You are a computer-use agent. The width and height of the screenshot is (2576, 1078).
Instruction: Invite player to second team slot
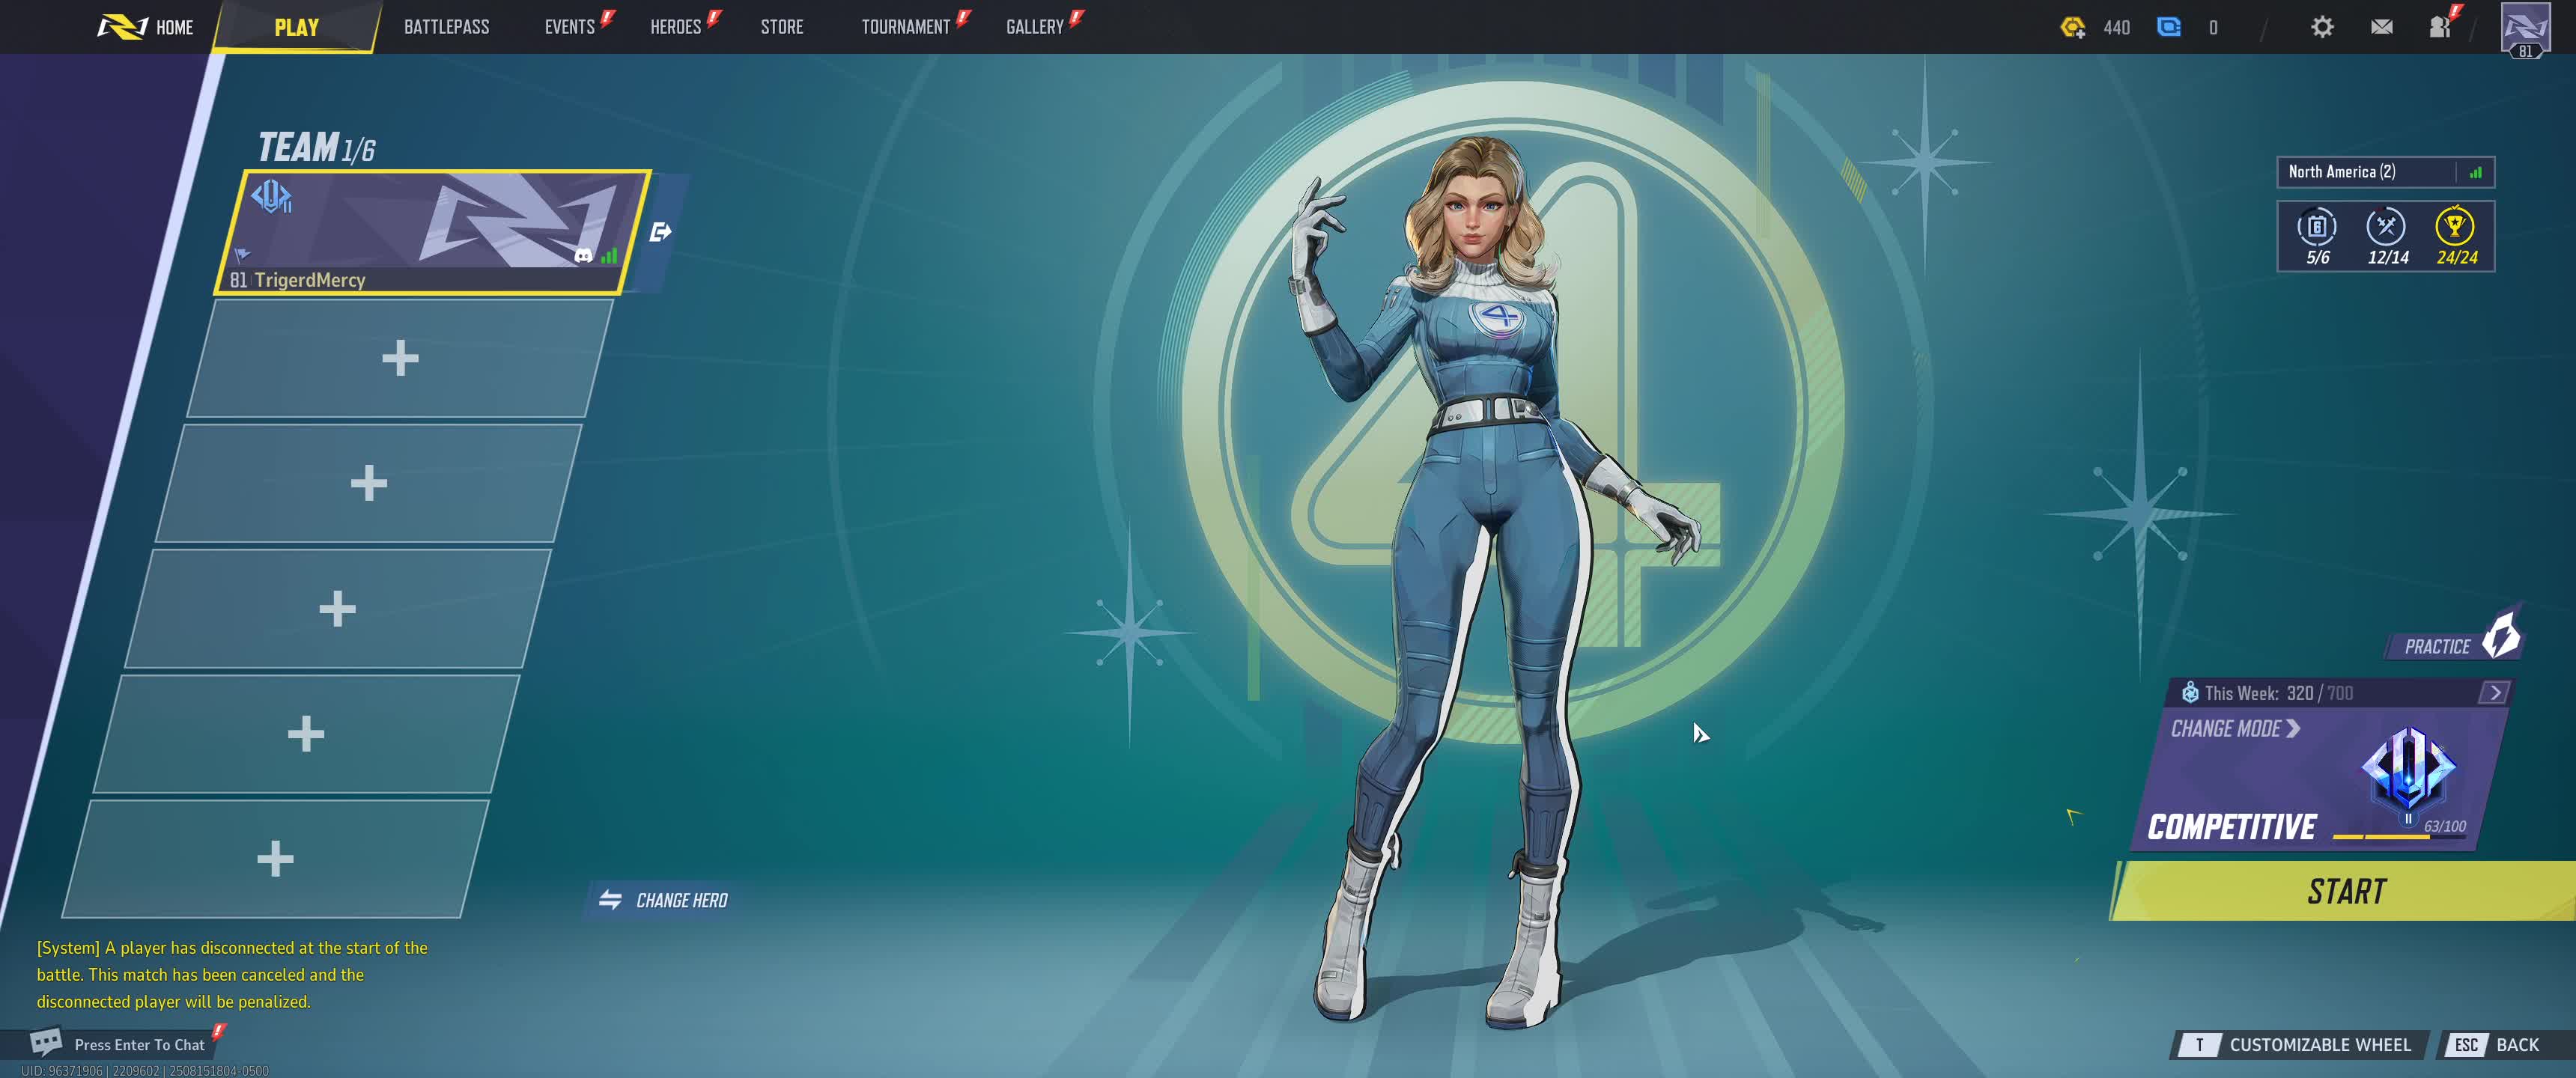tap(399, 358)
